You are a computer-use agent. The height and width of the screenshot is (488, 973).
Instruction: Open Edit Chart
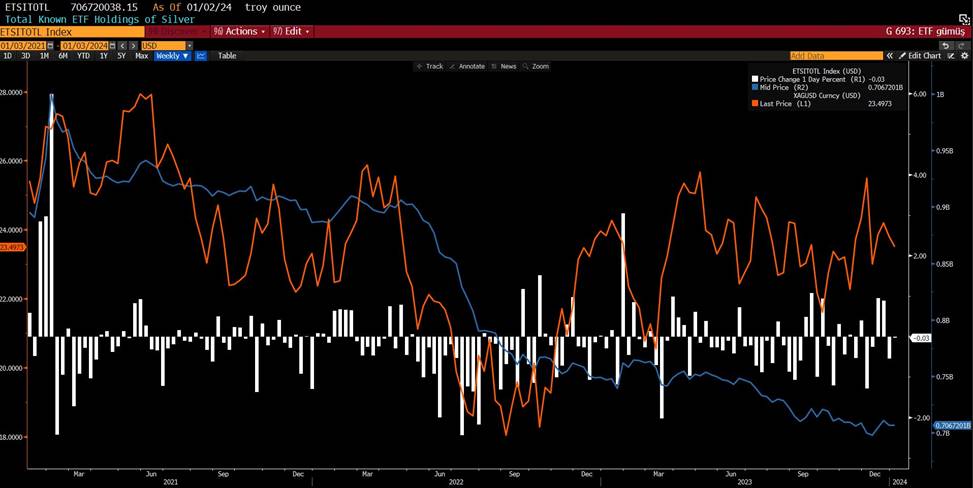(920, 56)
